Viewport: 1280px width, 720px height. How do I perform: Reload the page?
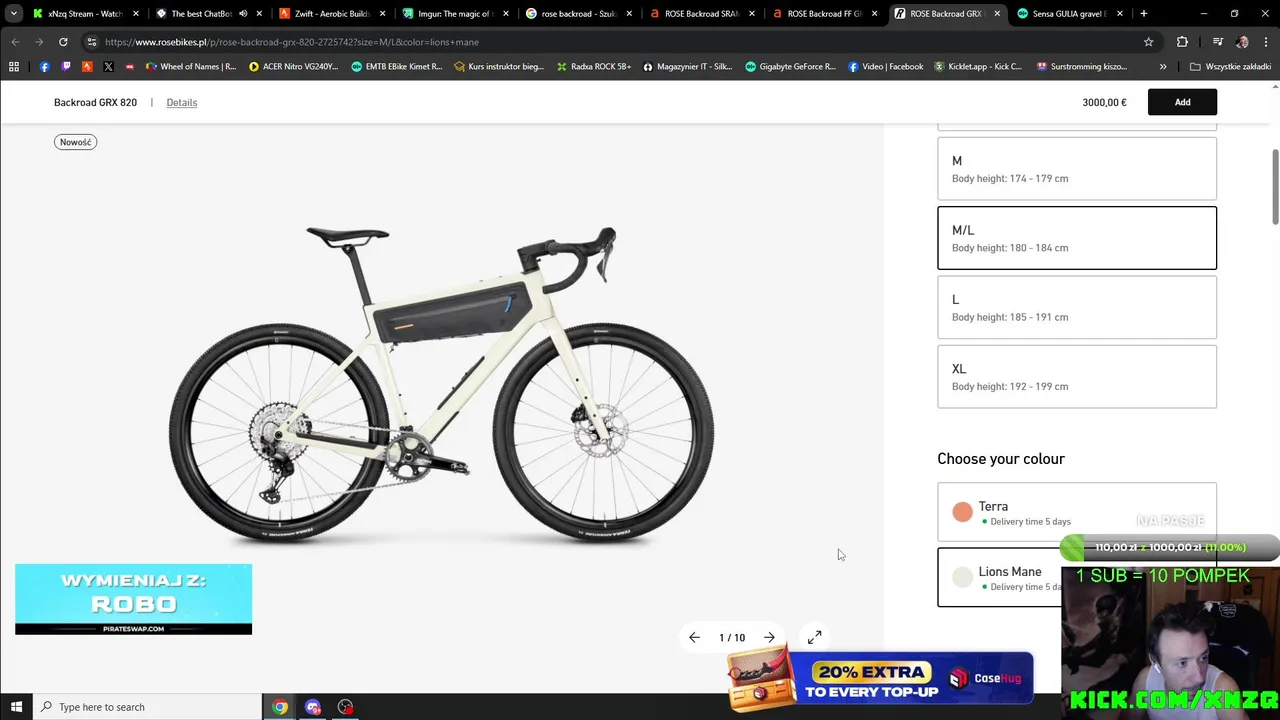click(63, 42)
